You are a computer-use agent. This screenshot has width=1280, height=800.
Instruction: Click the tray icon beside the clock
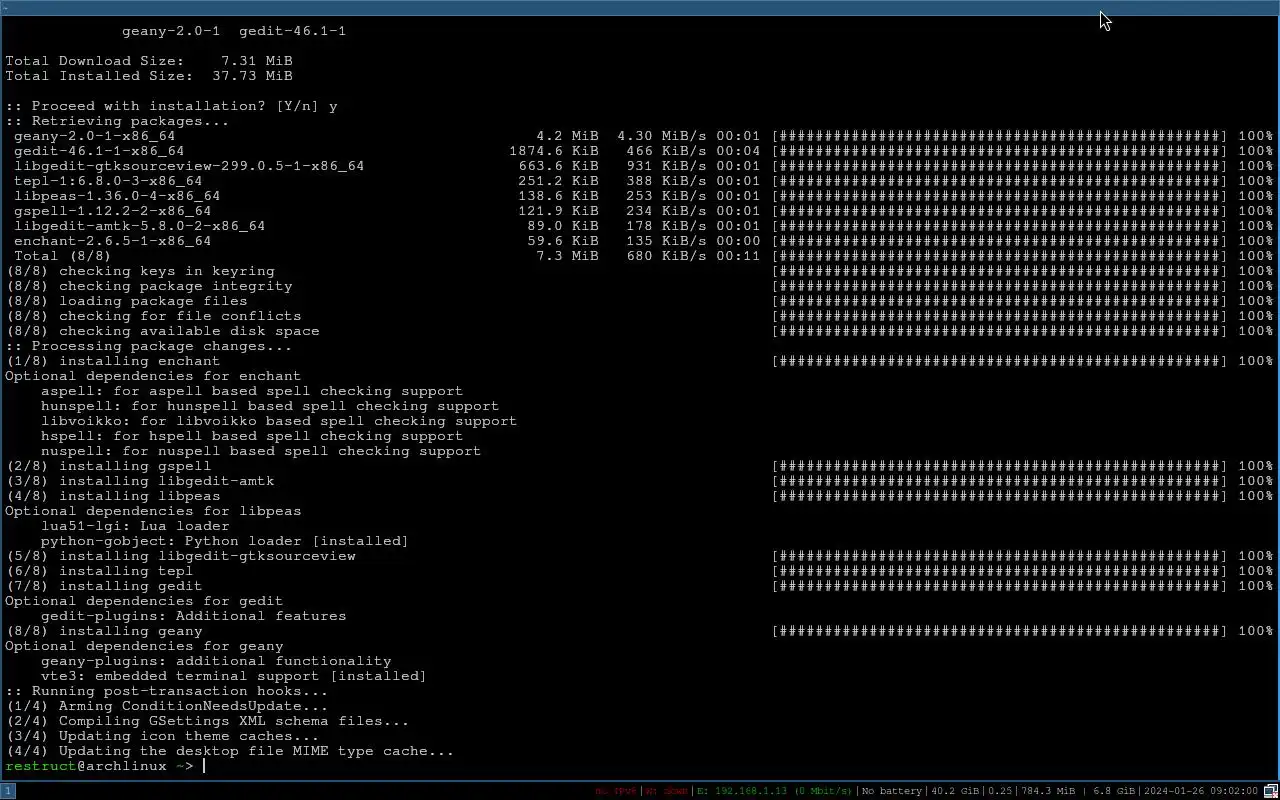pyautogui.click(x=1272, y=791)
